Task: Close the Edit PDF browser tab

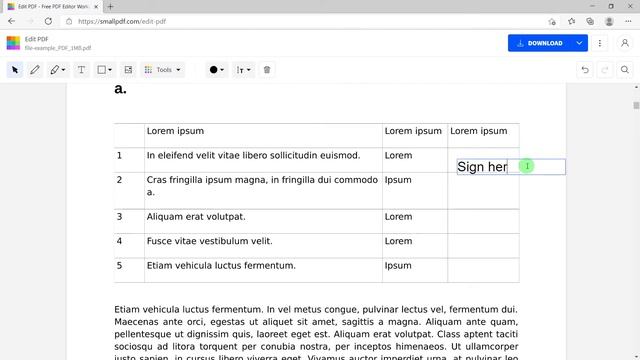Action: coord(96,7)
